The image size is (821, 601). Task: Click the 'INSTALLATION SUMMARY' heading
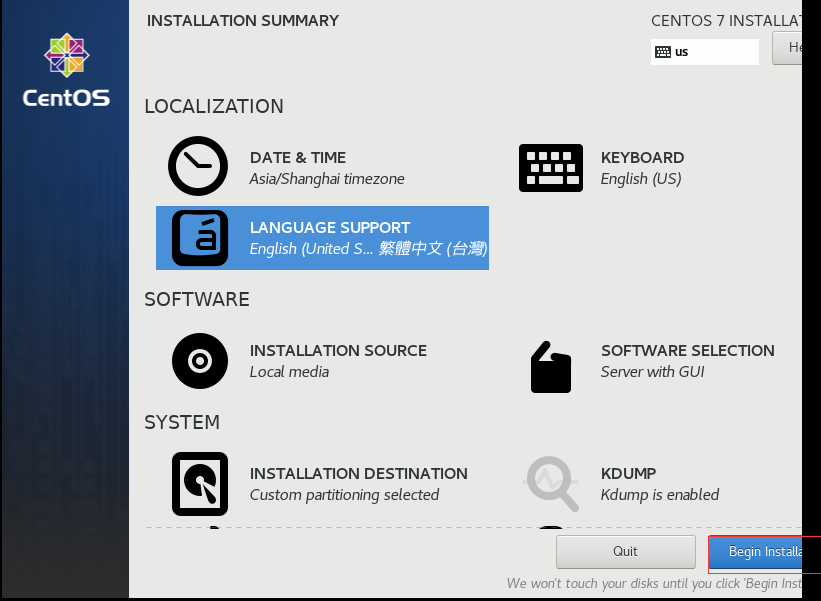tap(243, 20)
